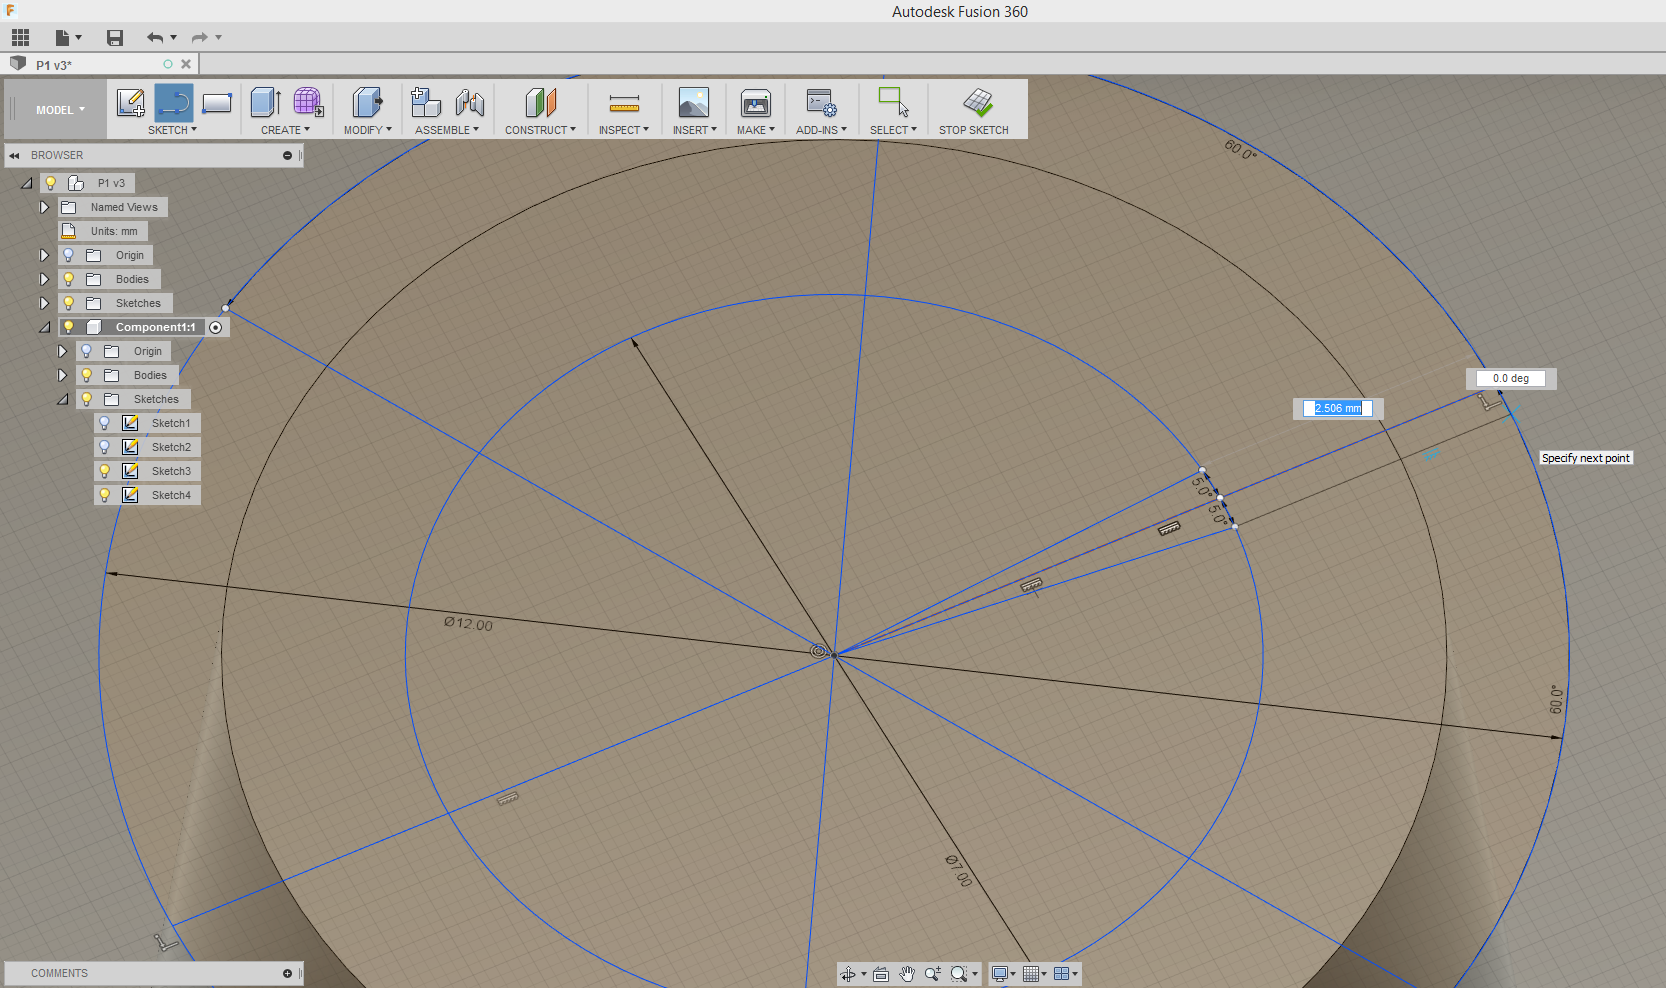The width and height of the screenshot is (1666, 988).
Task: Click the Orbit navigation icon
Action: click(x=848, y=974)
